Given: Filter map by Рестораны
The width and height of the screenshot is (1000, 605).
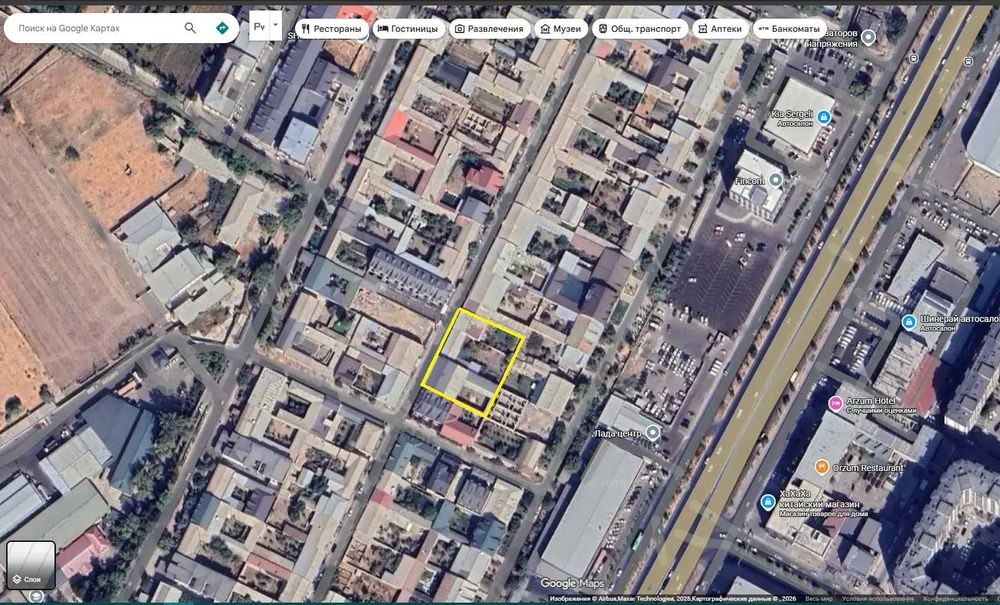Looking at the screenshot, I should pyautogui.click(x=331, y=29).
